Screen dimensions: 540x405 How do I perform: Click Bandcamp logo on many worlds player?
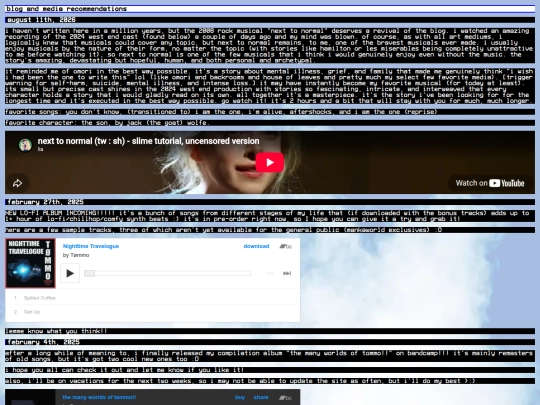285,398
